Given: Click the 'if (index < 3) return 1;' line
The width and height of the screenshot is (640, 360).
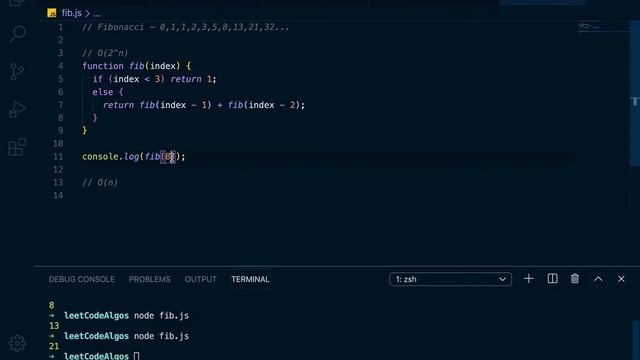Looking at the screenshot, I should [x=154, y=79].
